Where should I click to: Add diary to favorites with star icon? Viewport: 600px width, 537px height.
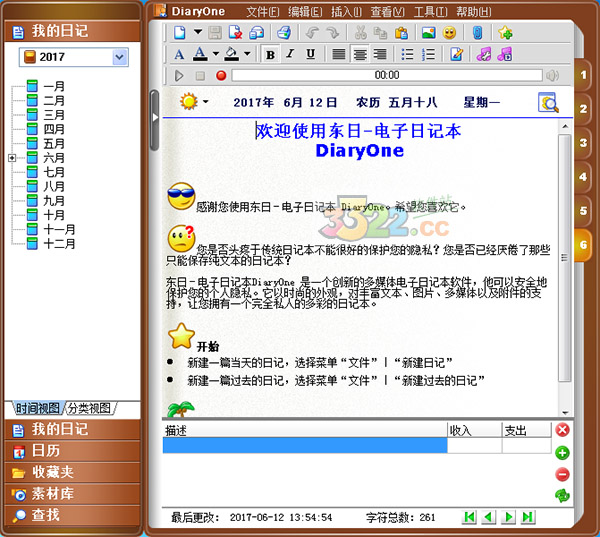coord(505,33)
